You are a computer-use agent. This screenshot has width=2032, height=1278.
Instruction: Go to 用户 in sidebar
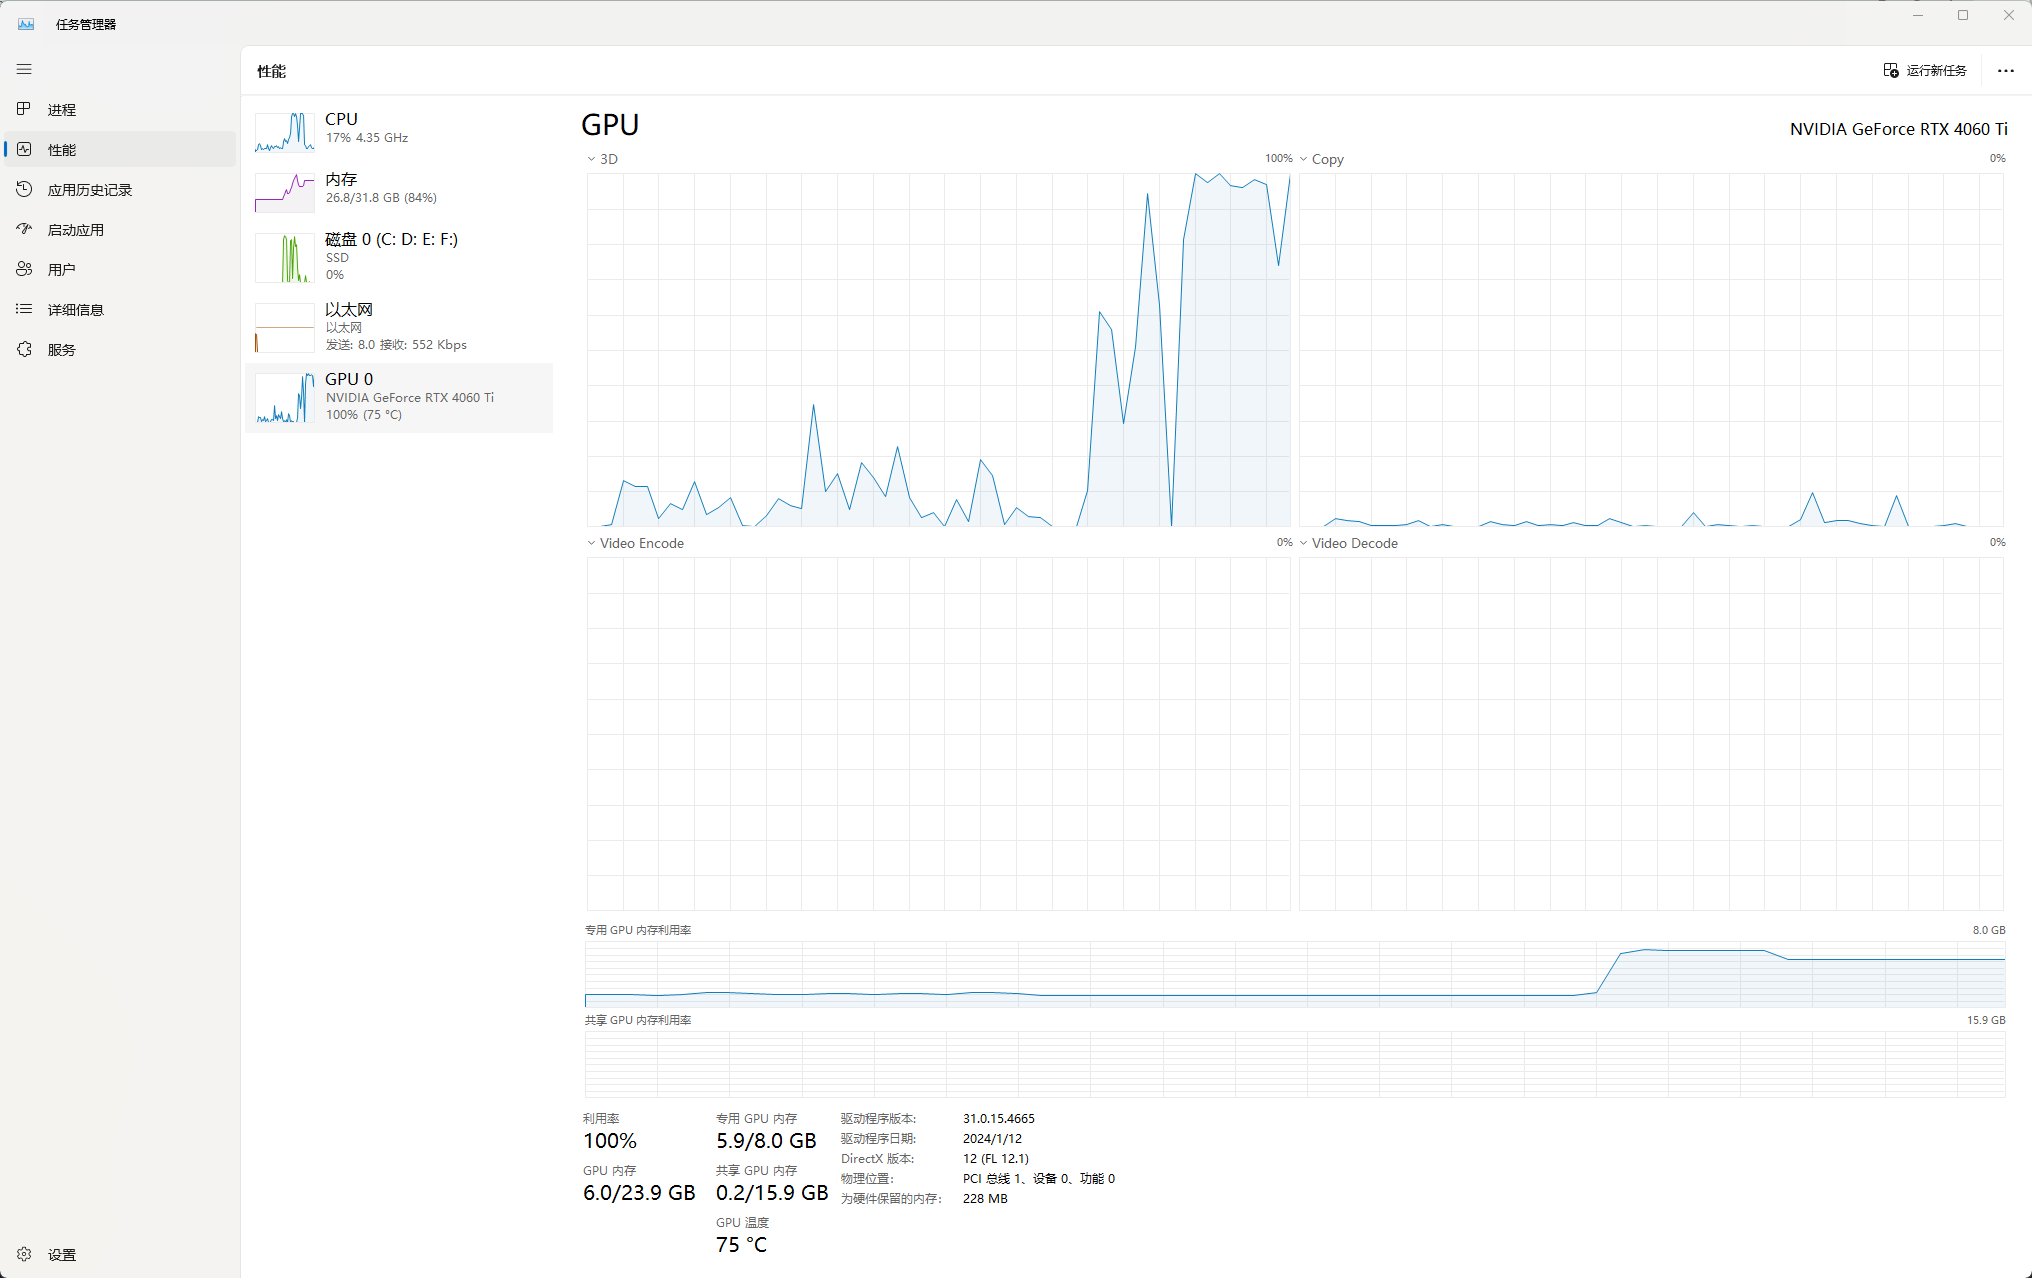coord(120,269)
